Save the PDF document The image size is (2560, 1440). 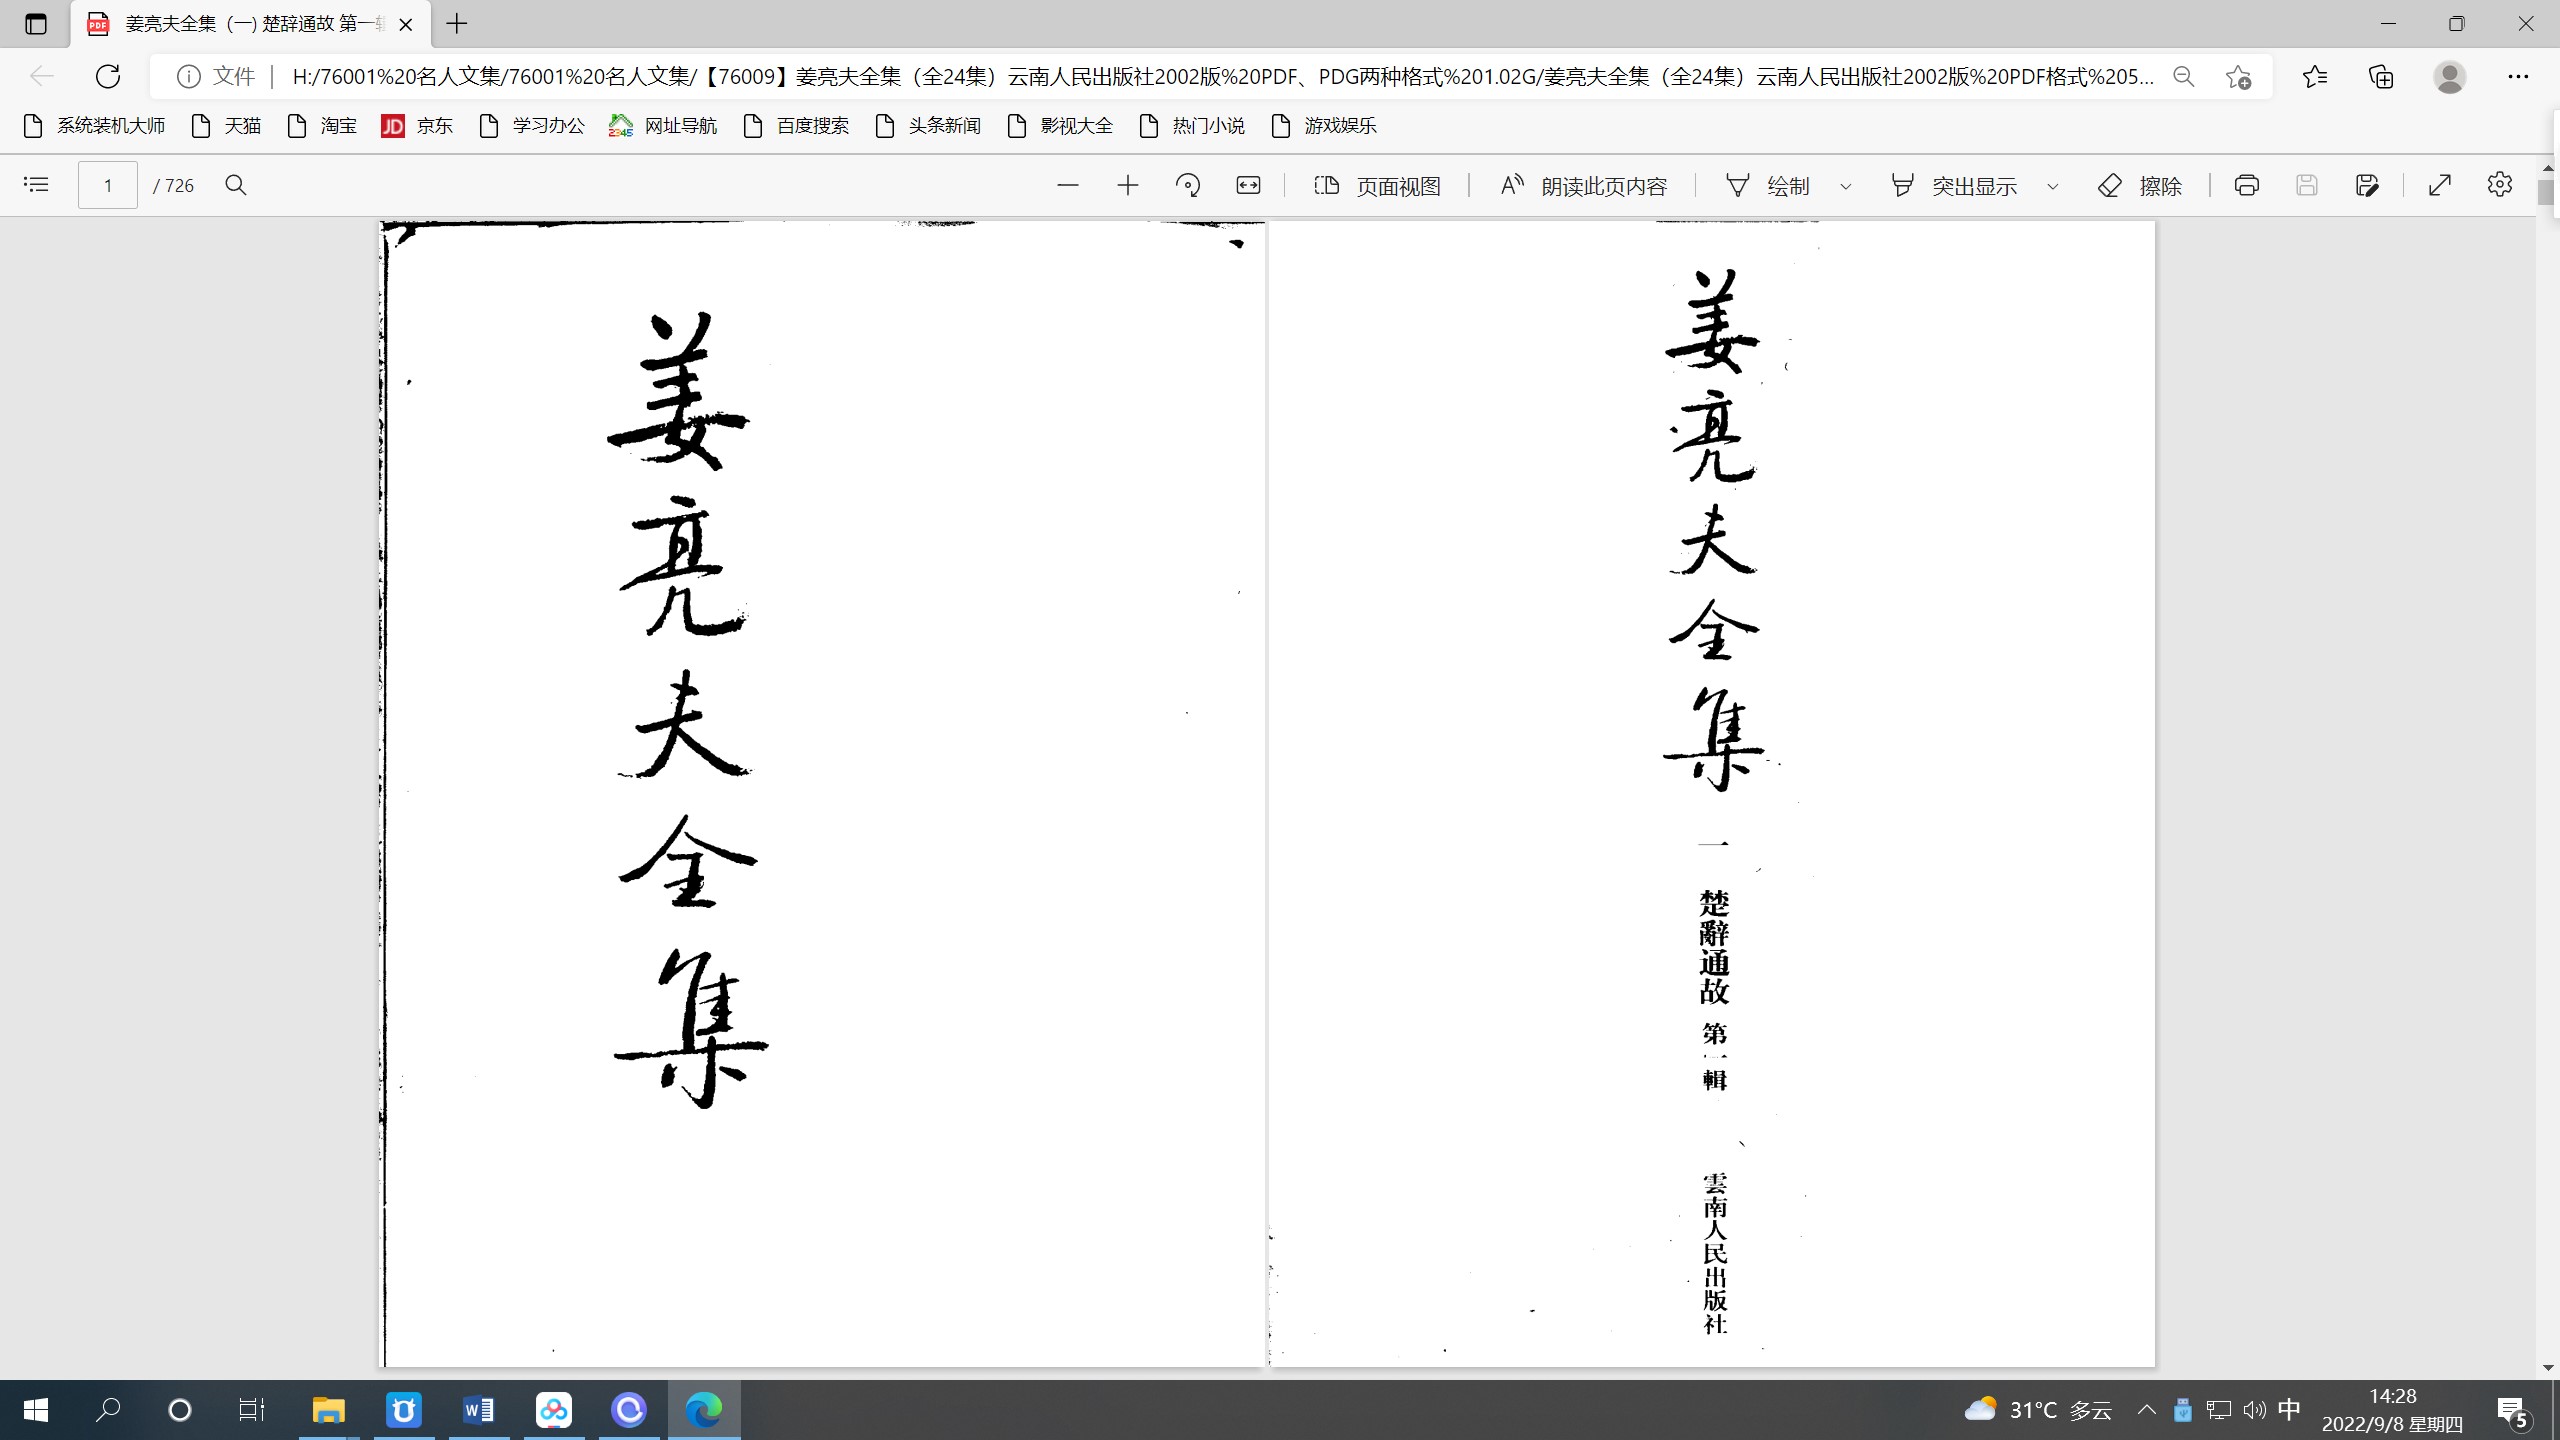click(x=2307, y=185)
